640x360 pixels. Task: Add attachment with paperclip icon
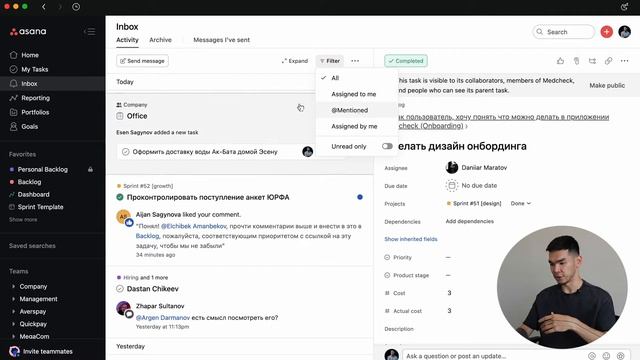point(576,61)
